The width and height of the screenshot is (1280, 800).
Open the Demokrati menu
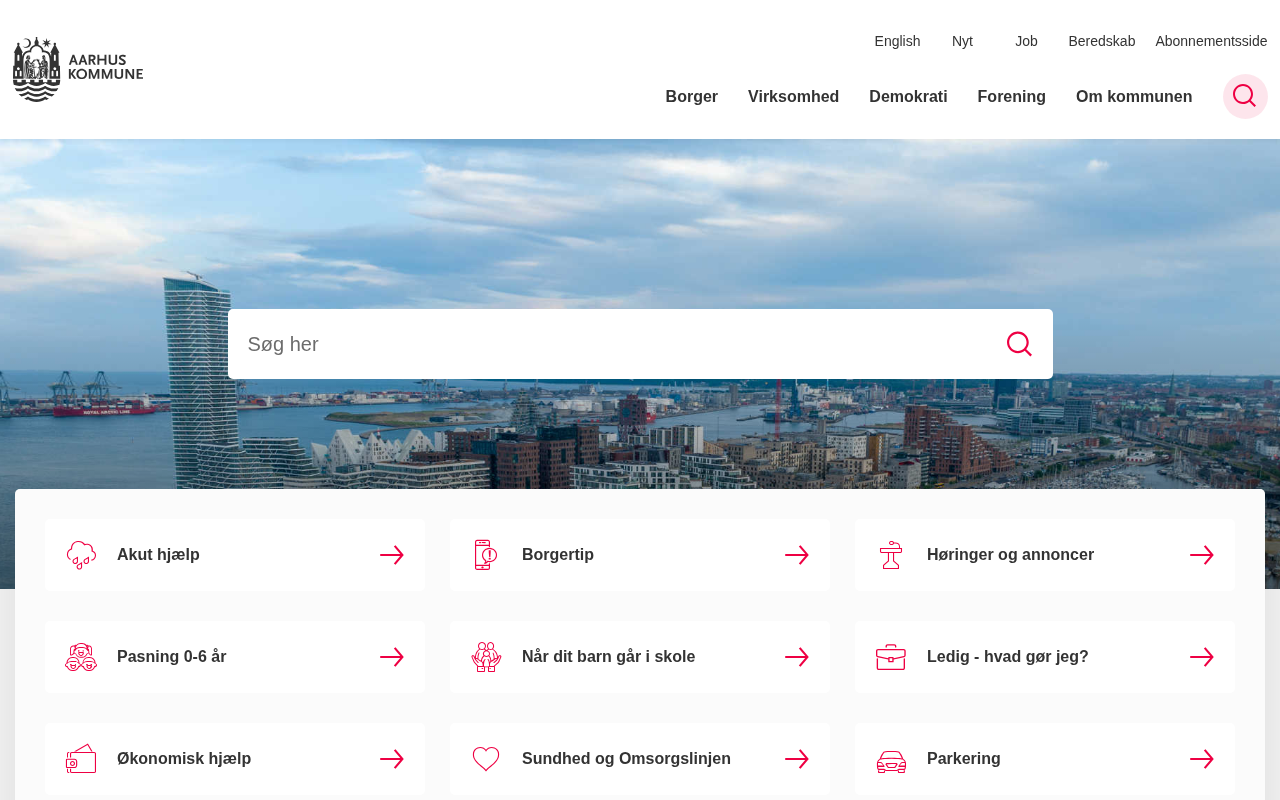tap(908, 97)
